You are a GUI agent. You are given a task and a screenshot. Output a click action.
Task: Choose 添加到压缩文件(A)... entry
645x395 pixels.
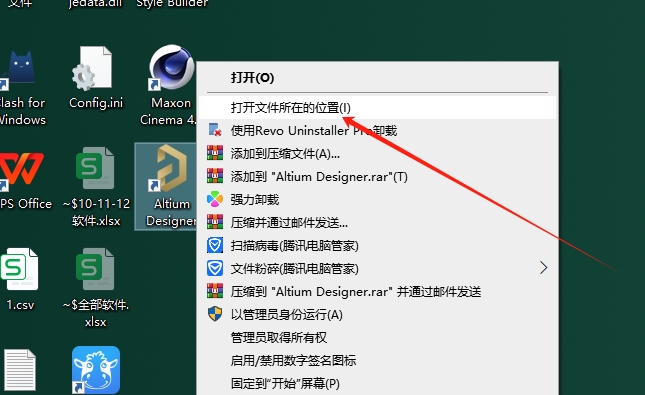(x=377, y=153)
